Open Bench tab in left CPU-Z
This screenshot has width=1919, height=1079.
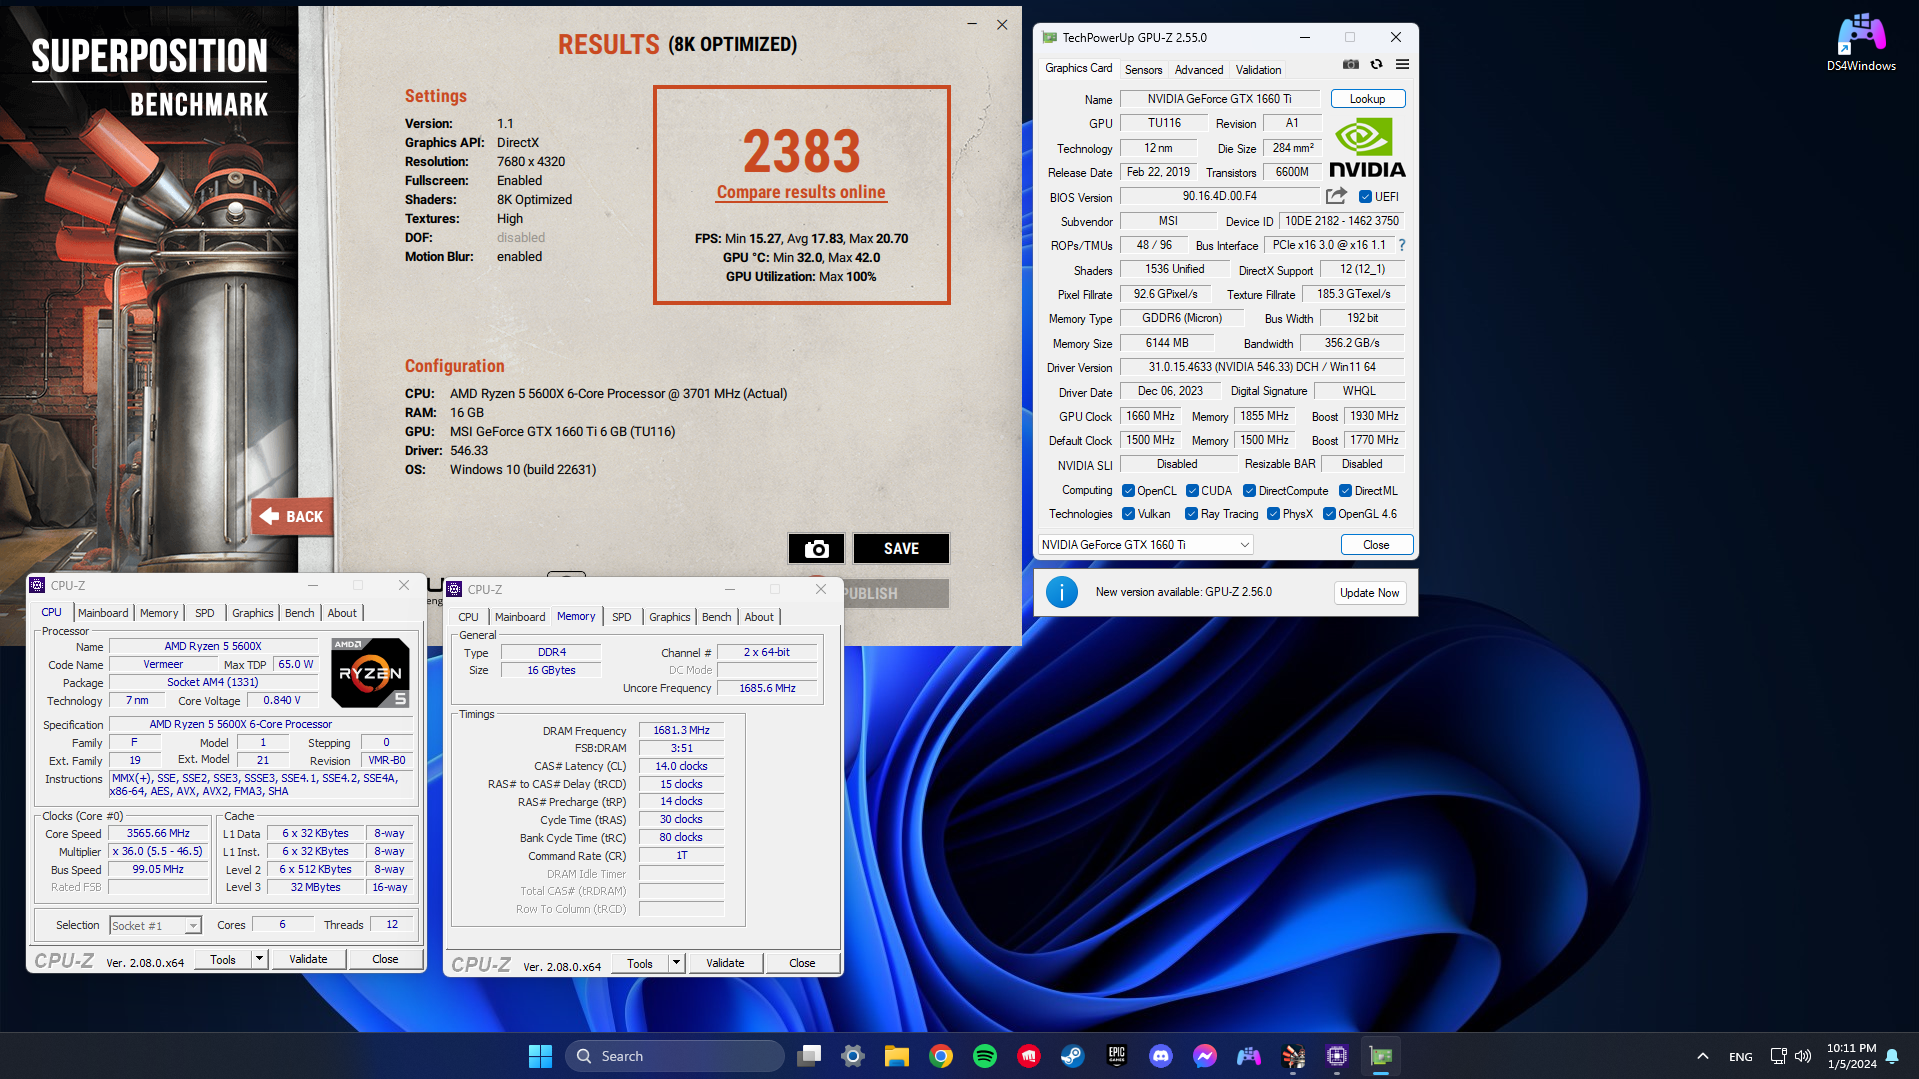pyautogui.click(x=299, y=613)
